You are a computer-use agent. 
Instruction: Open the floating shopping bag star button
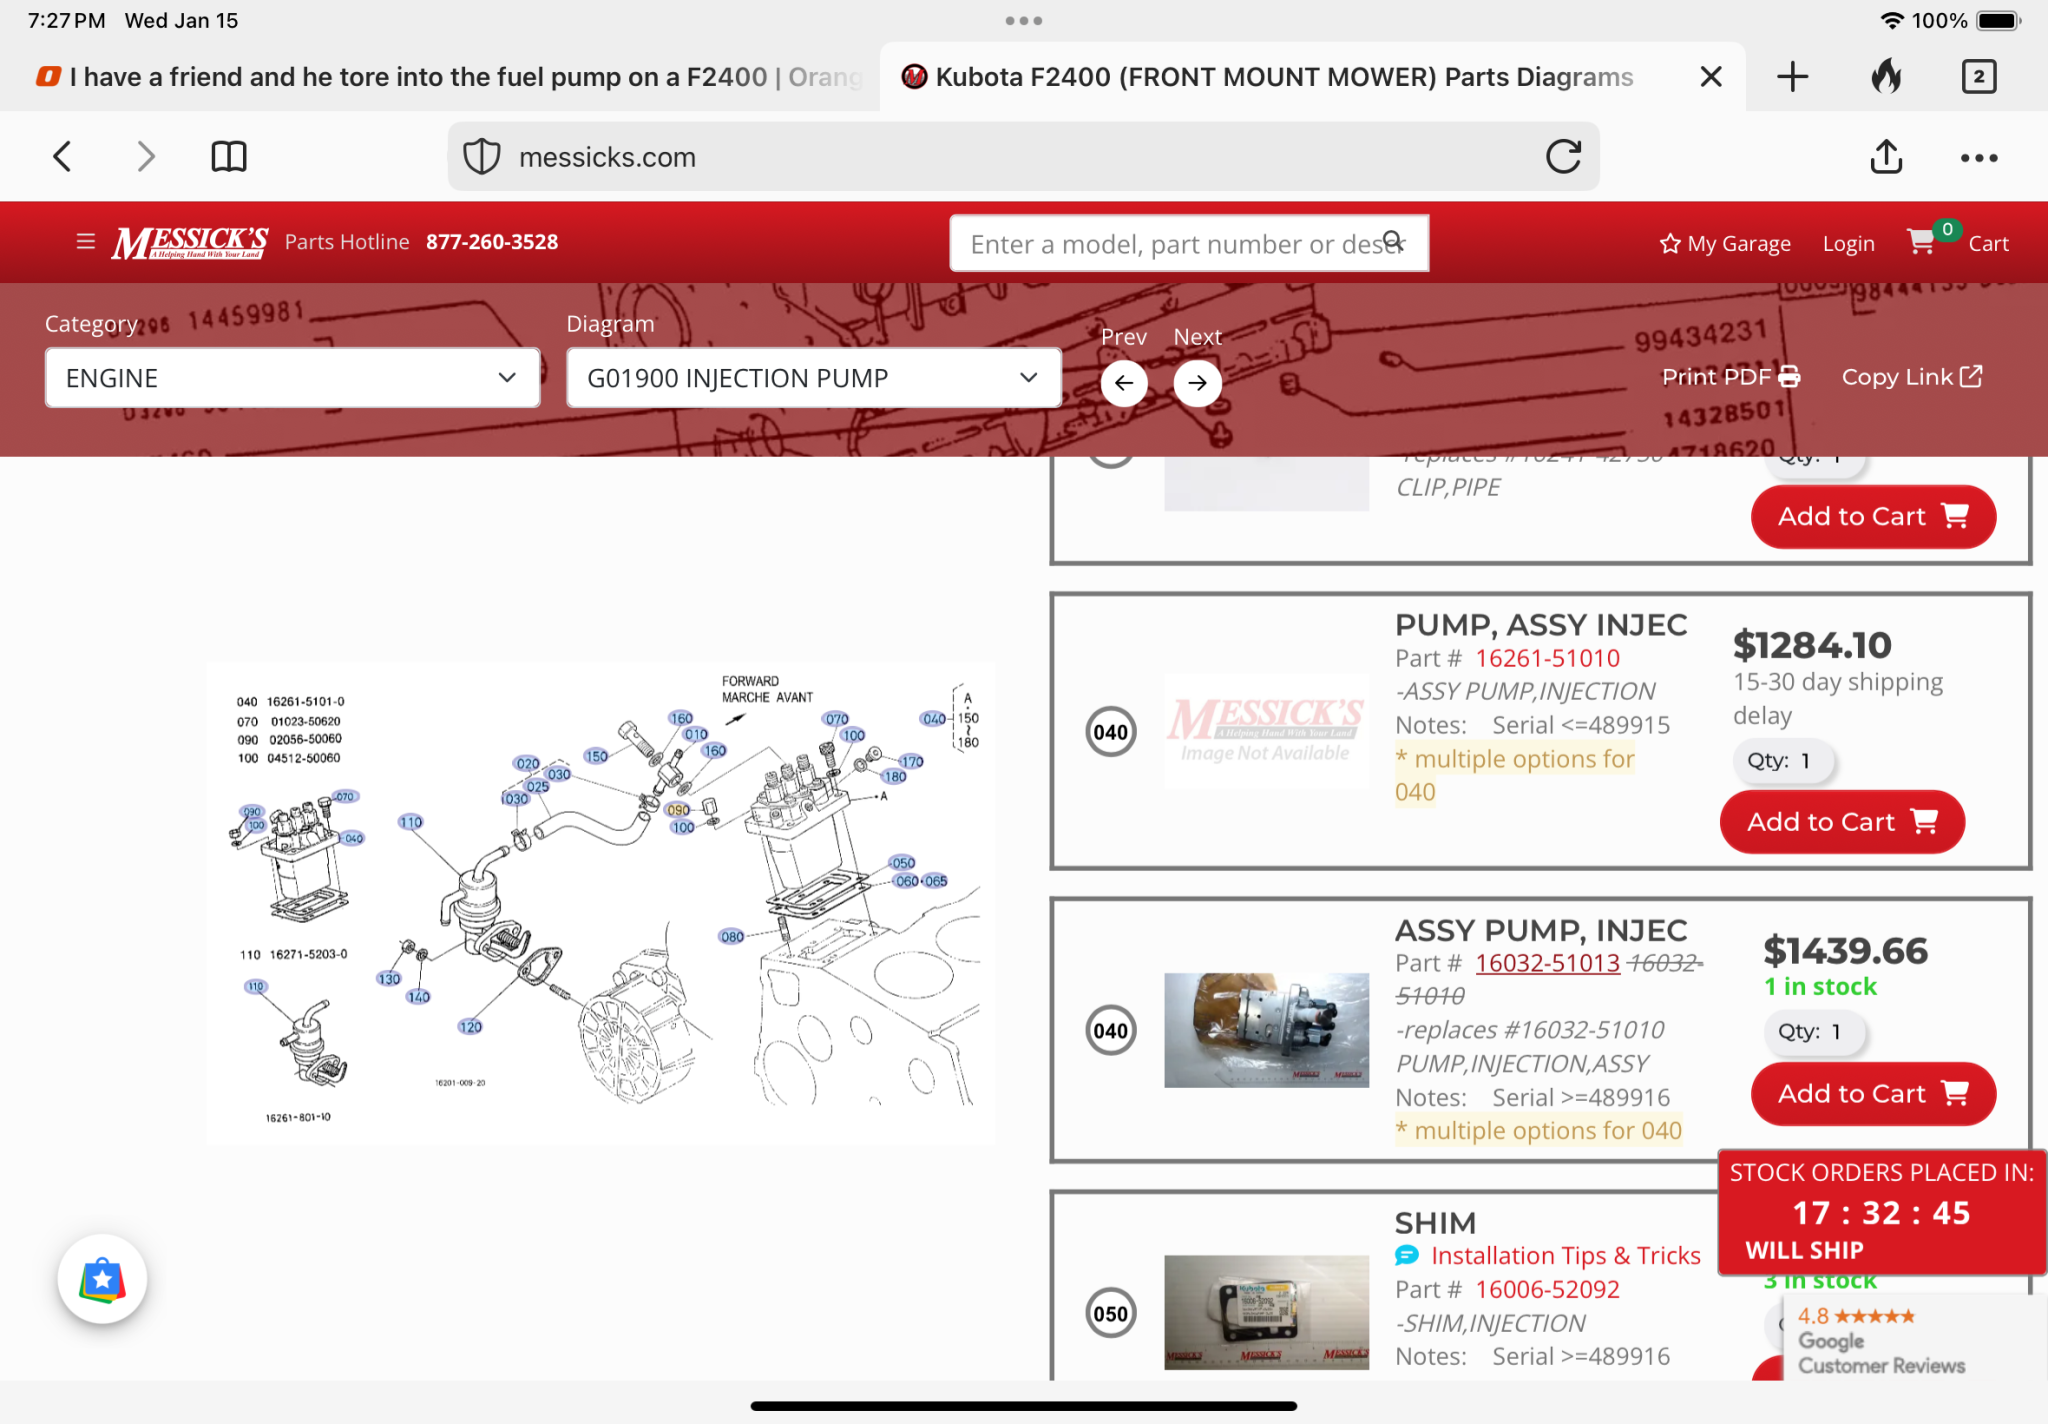click(x=102, y=1279)
